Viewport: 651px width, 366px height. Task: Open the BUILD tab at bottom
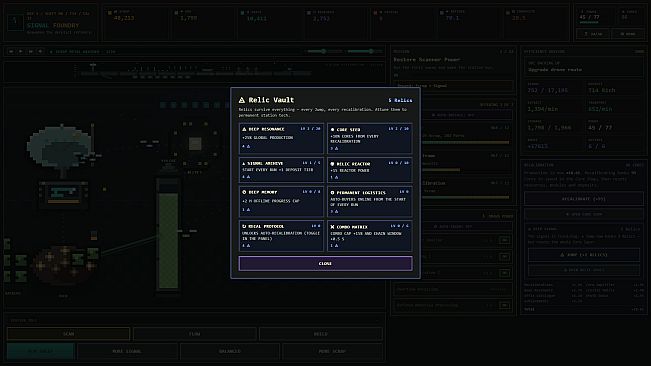point(321,334)
